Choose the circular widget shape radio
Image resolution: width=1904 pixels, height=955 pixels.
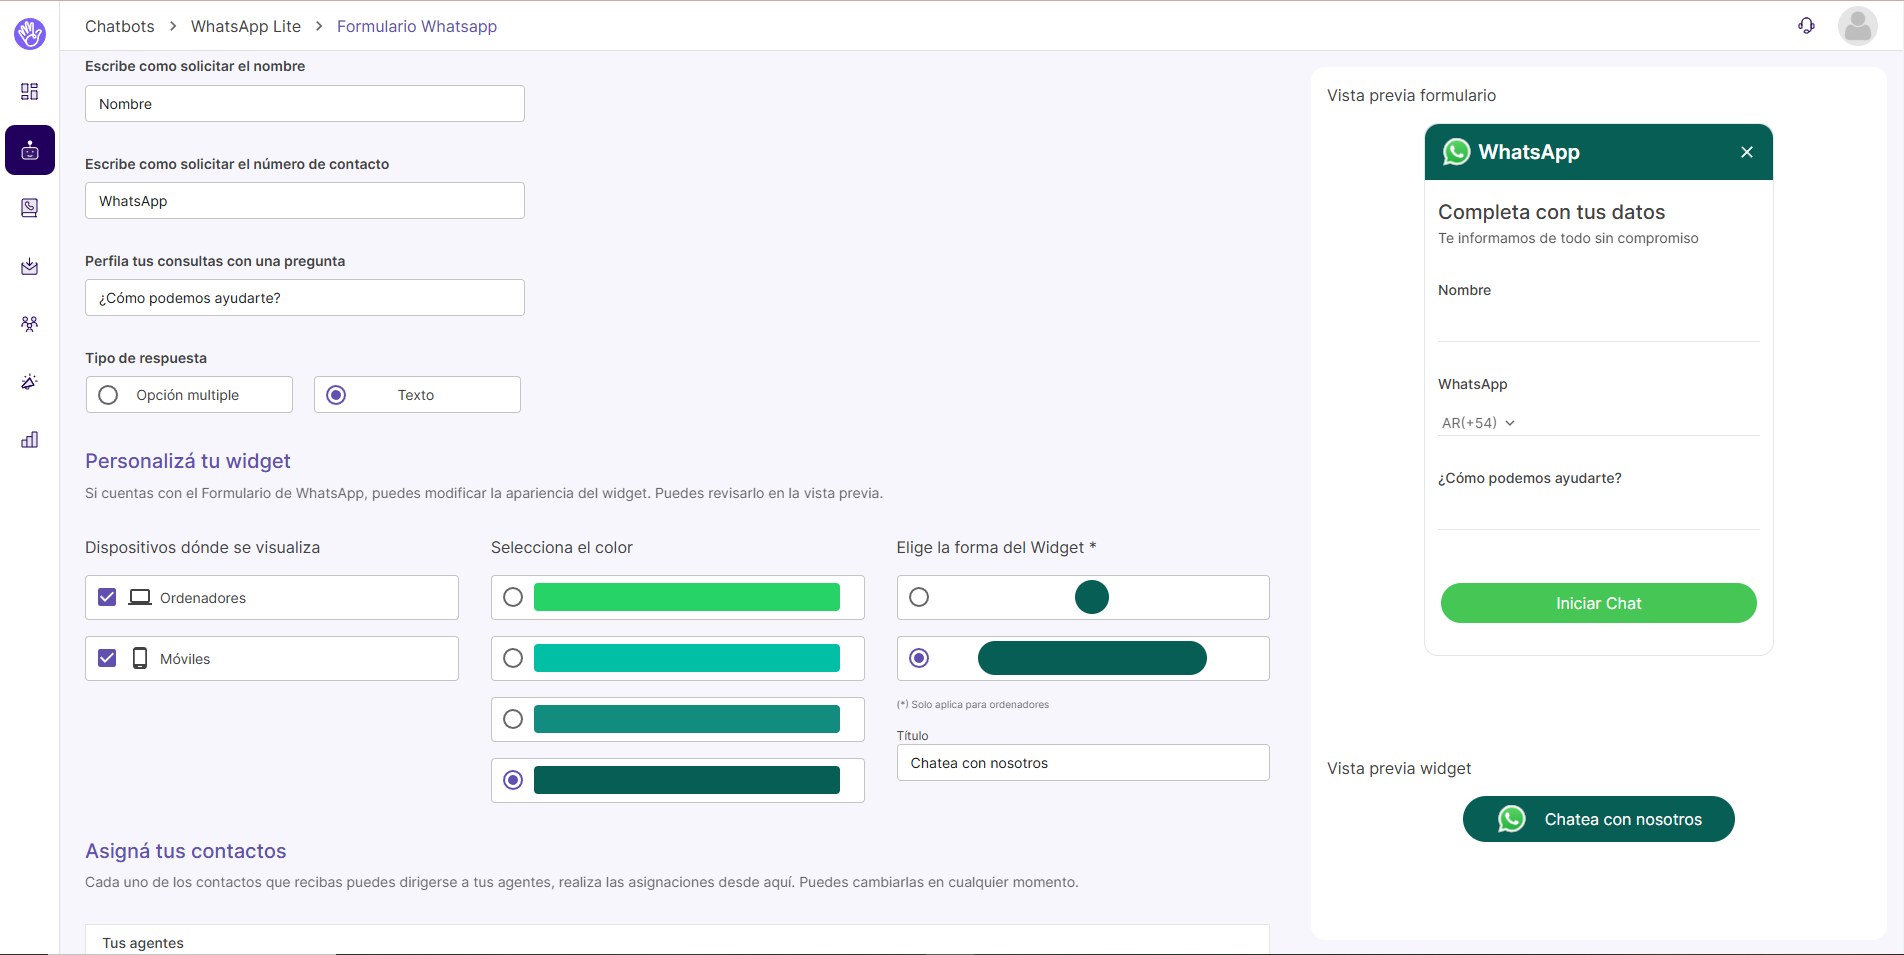coord(919,597)
